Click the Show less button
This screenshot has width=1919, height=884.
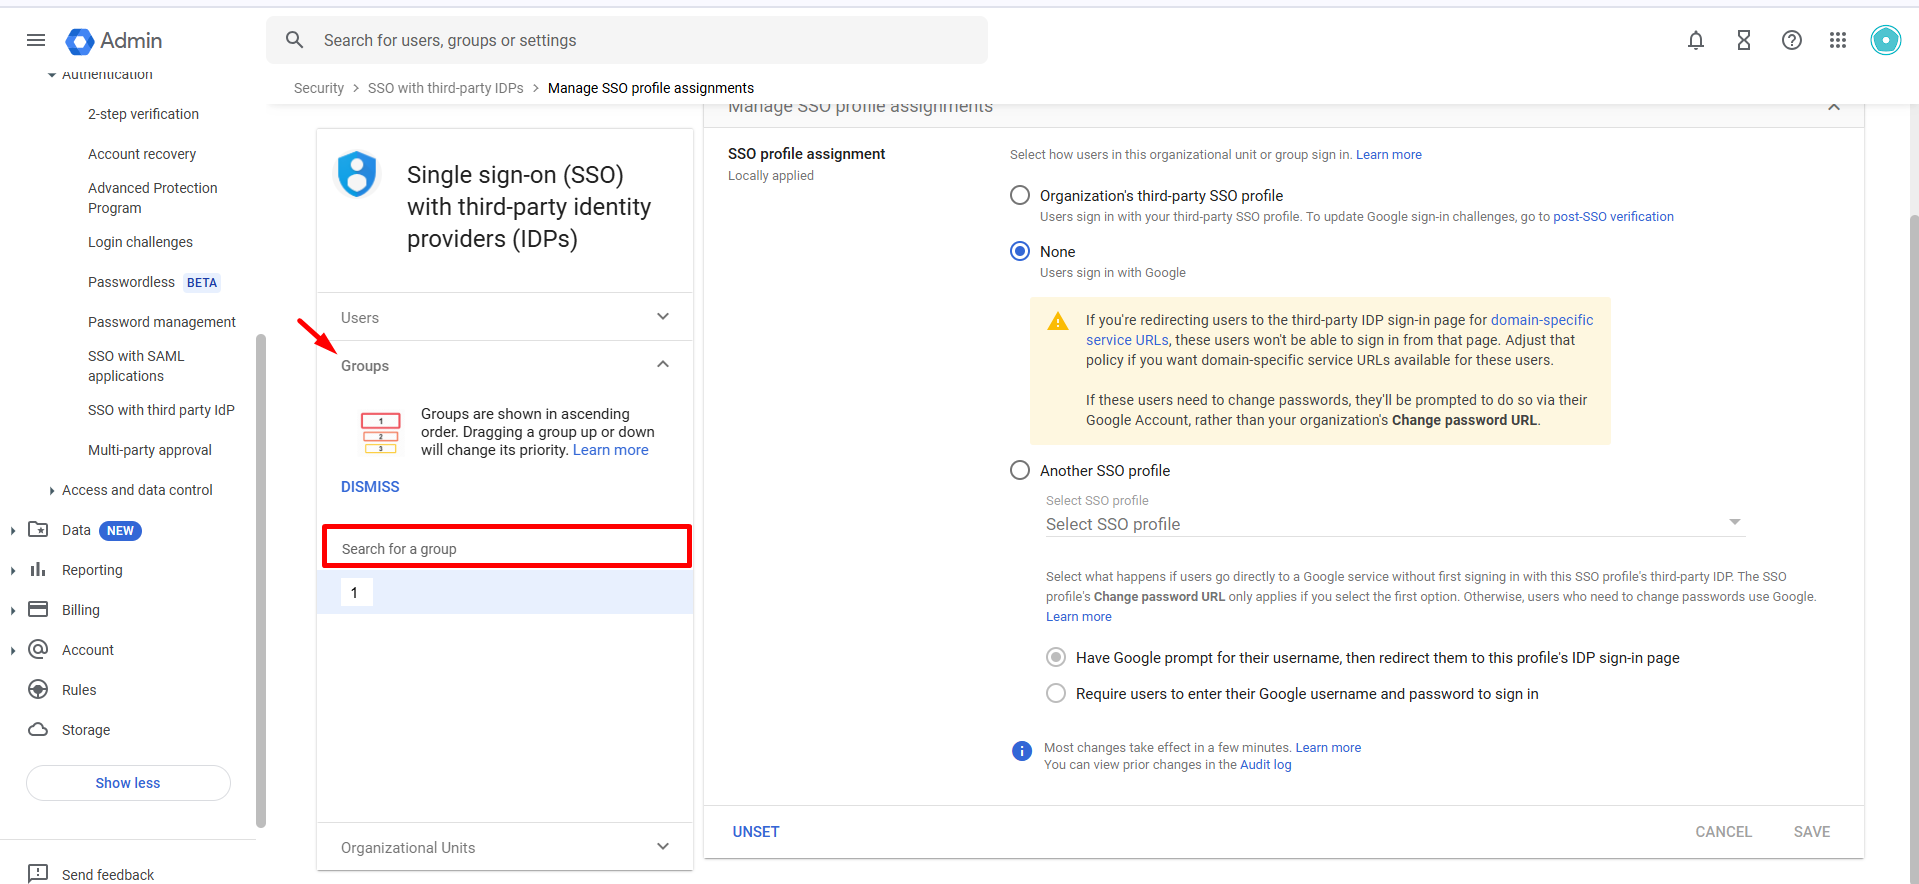(x=128, y=783)
